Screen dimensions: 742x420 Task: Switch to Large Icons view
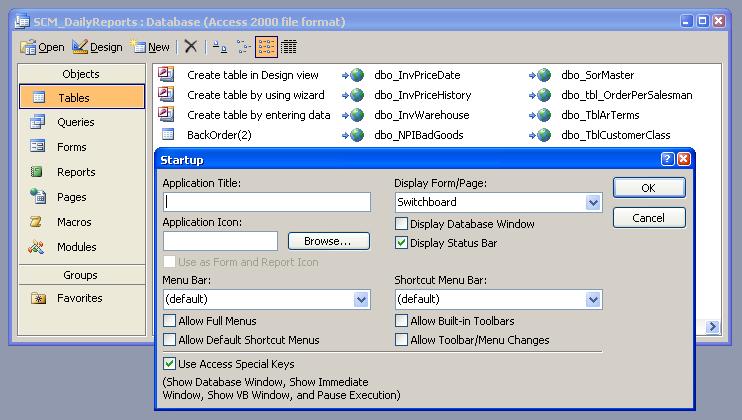[218, 47]
